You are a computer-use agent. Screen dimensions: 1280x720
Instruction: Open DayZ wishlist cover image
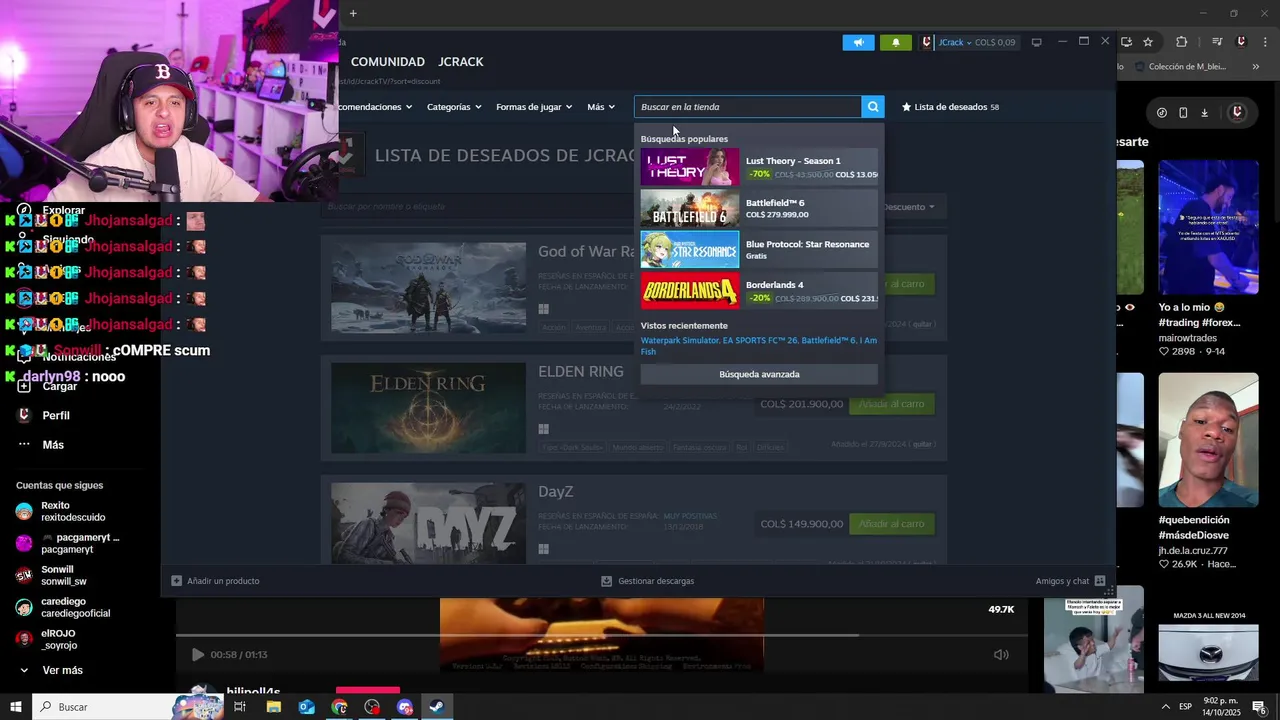point(428,524)
